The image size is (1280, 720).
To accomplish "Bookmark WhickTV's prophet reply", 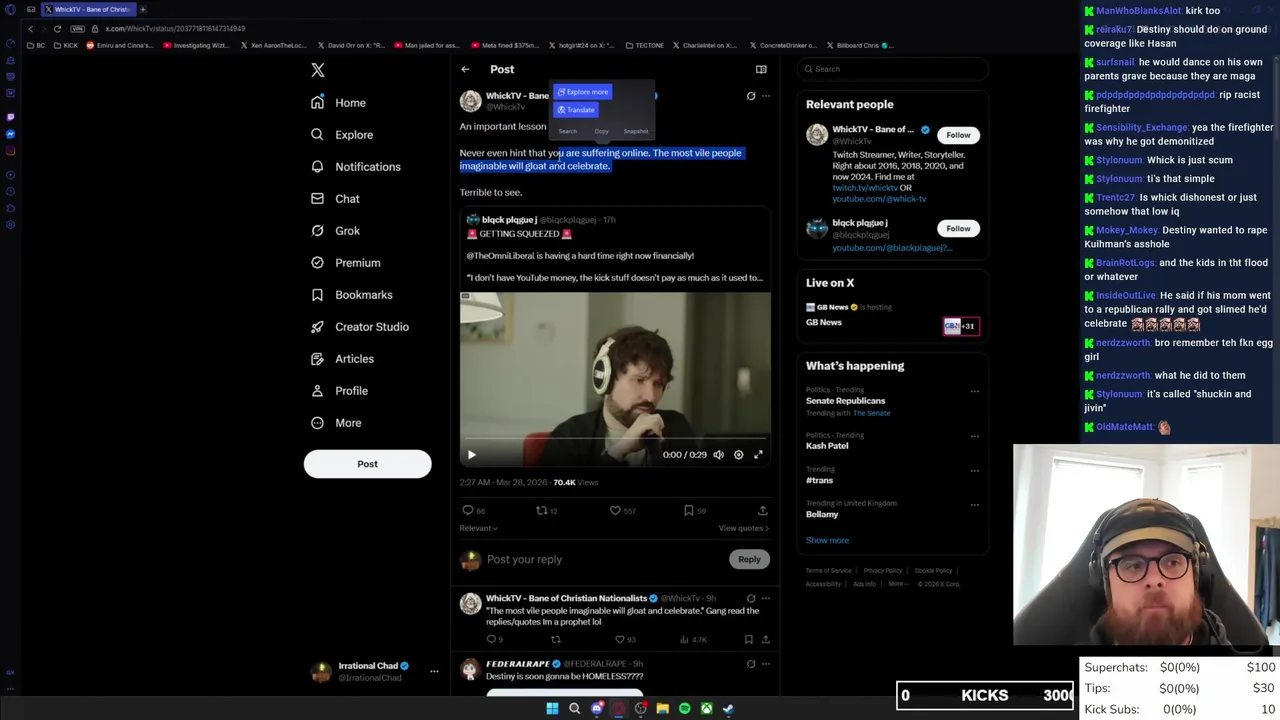I will click(x=748, y=640).
